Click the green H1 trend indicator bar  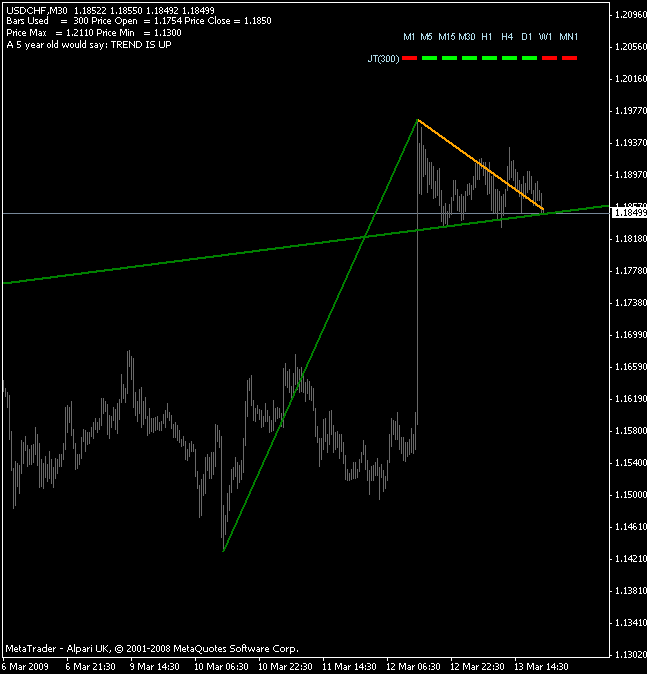click(x=489, y=58)
